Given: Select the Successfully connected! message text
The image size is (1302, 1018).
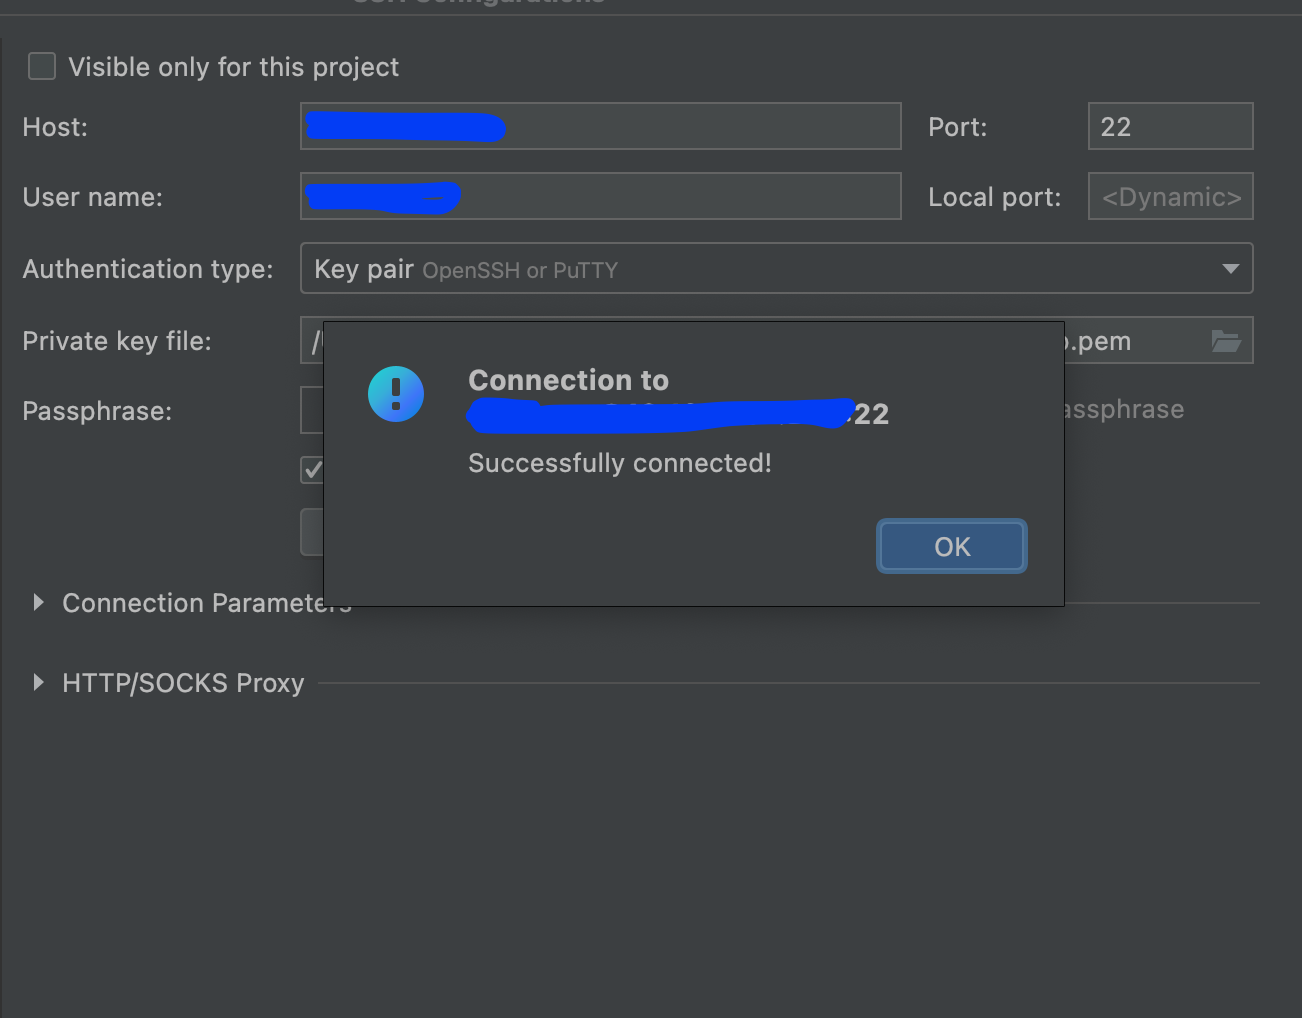Looking at the screenshot, I should (620, 463).
